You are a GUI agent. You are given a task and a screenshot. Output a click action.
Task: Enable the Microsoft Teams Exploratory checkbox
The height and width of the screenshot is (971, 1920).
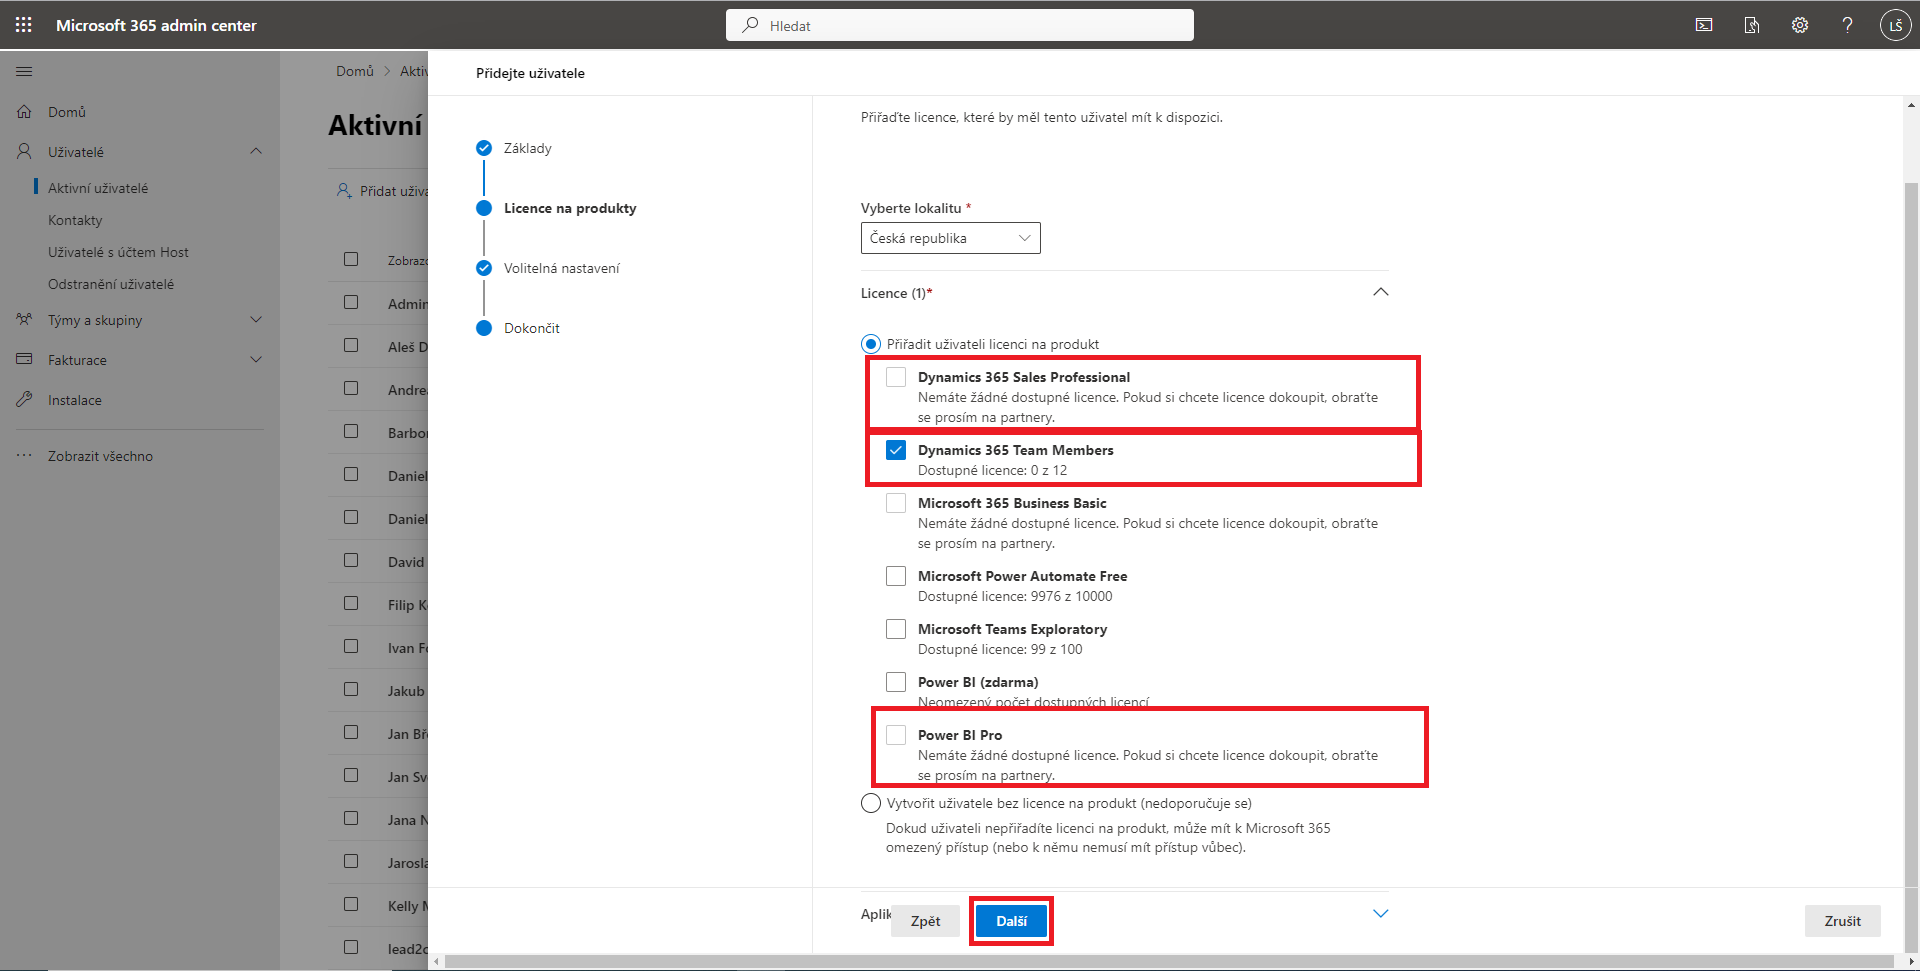[x=896, y=629]
